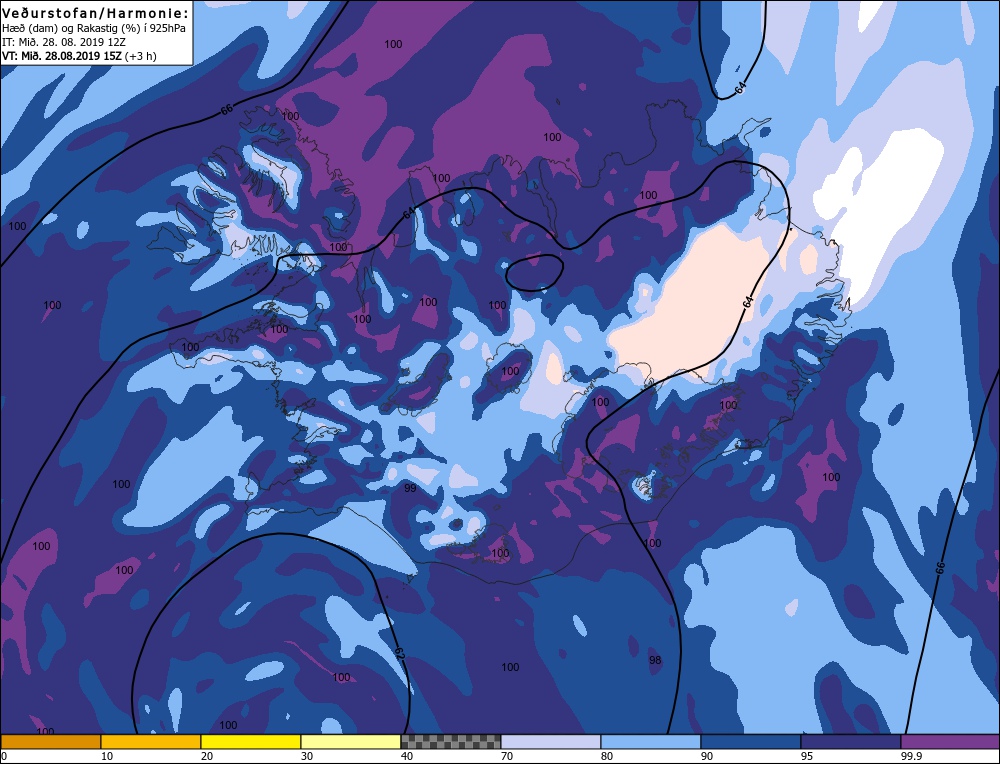
Task: Click the "66" contour label on the eastern edge
Action: [939, 568]
